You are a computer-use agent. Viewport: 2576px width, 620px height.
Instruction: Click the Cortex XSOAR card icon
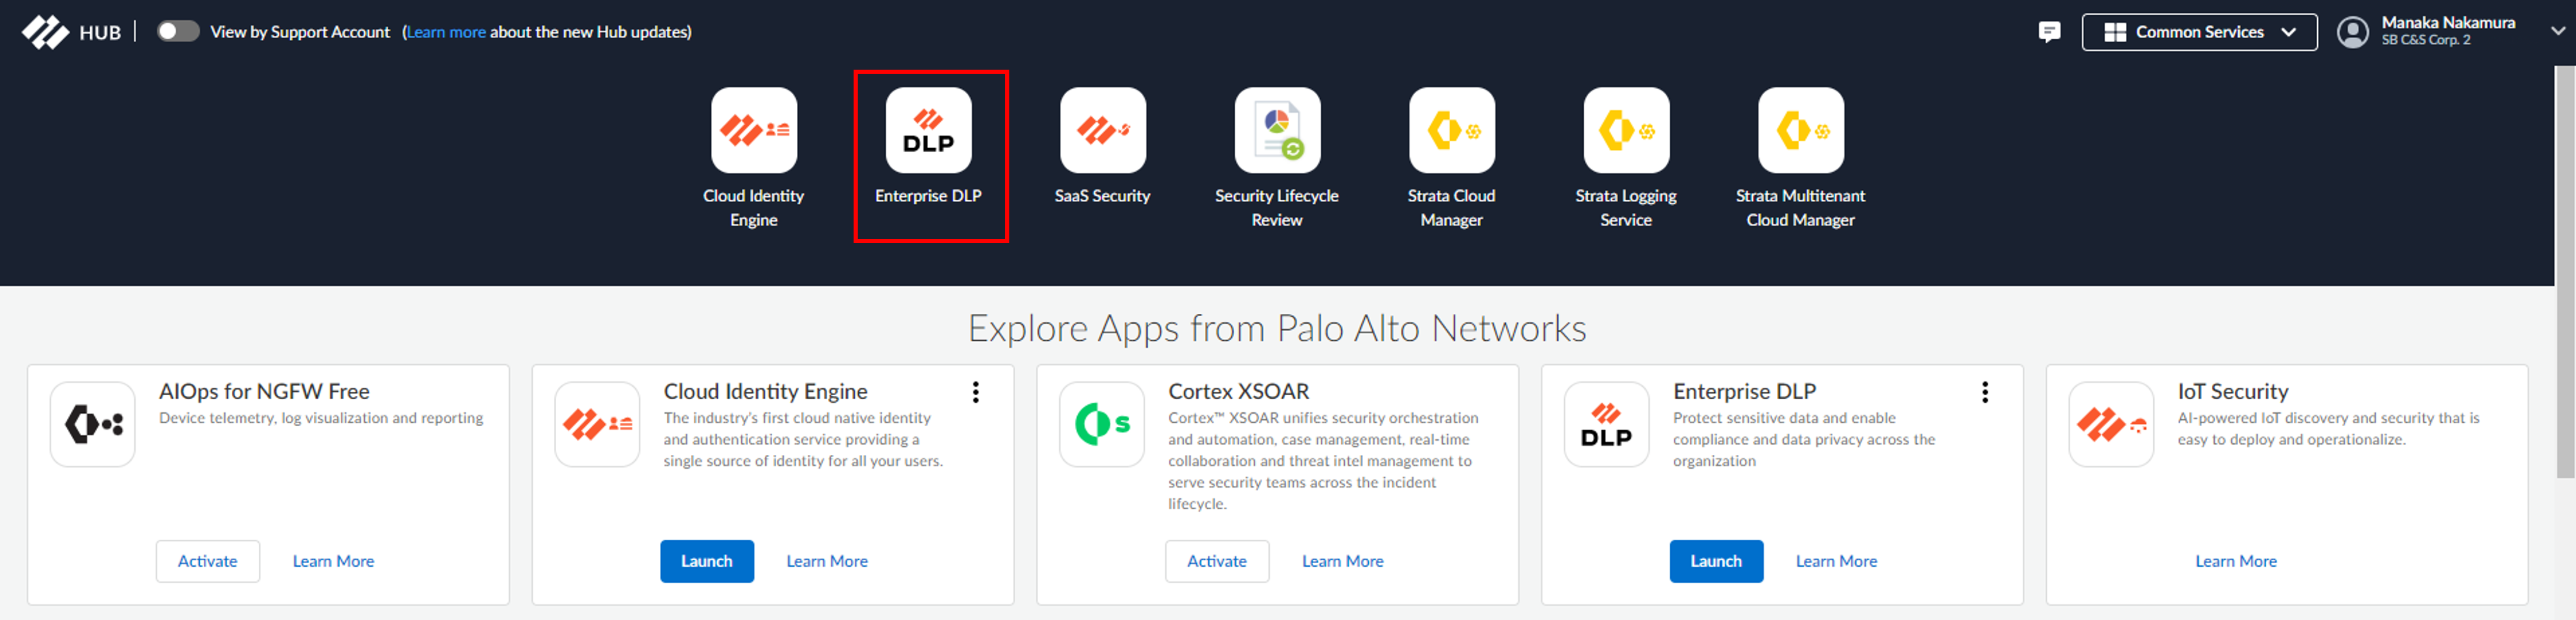click(x=1102, y=424)
